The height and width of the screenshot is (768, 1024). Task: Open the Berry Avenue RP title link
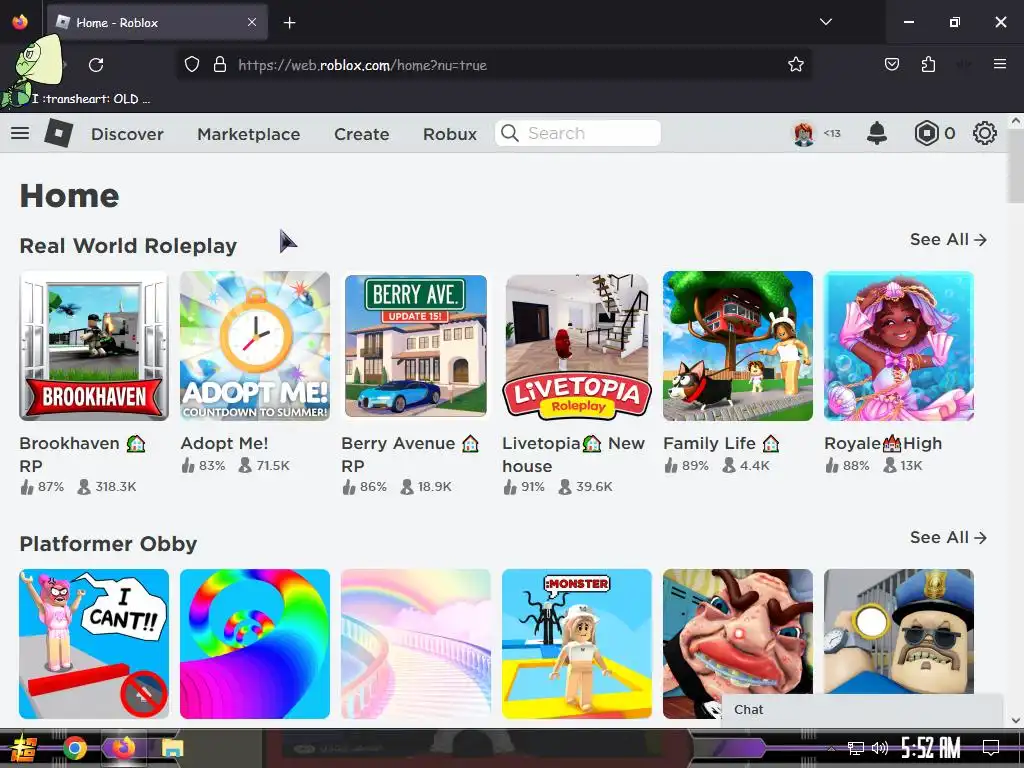point(409,455)
